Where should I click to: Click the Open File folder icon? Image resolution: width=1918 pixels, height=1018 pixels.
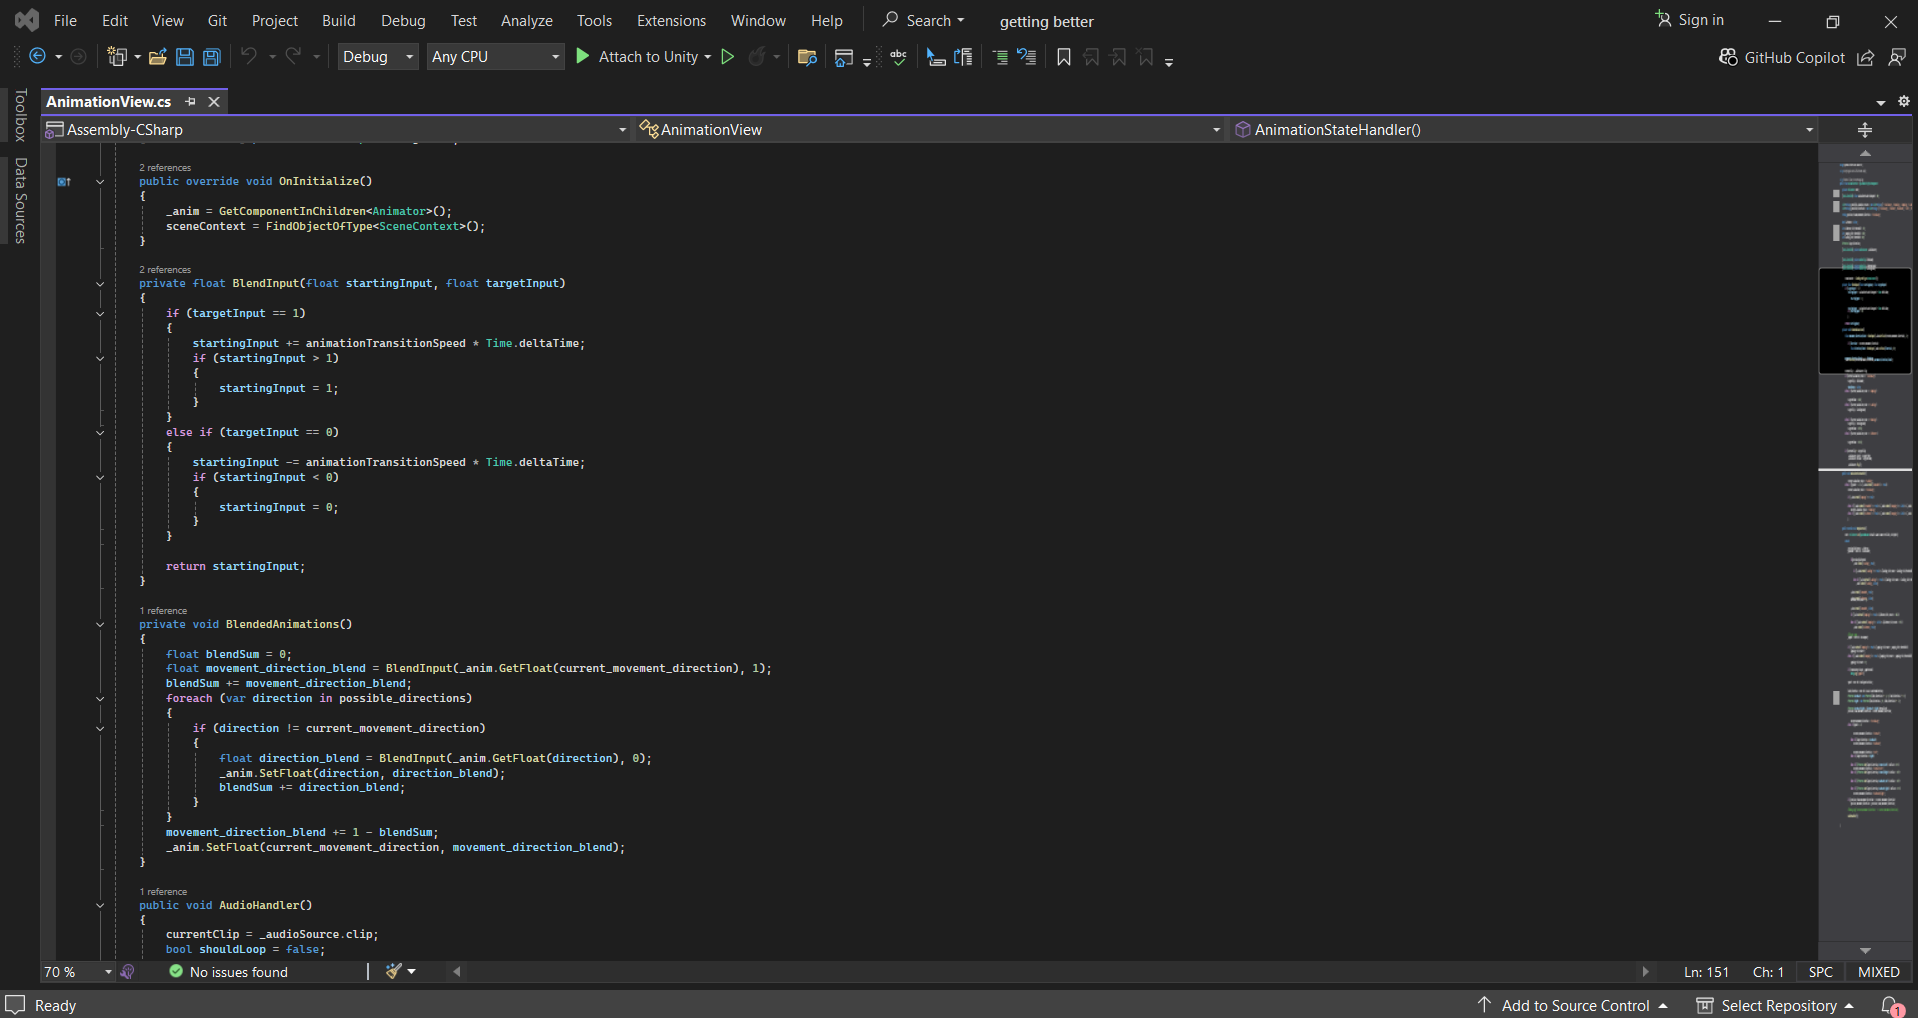point(157,57)
